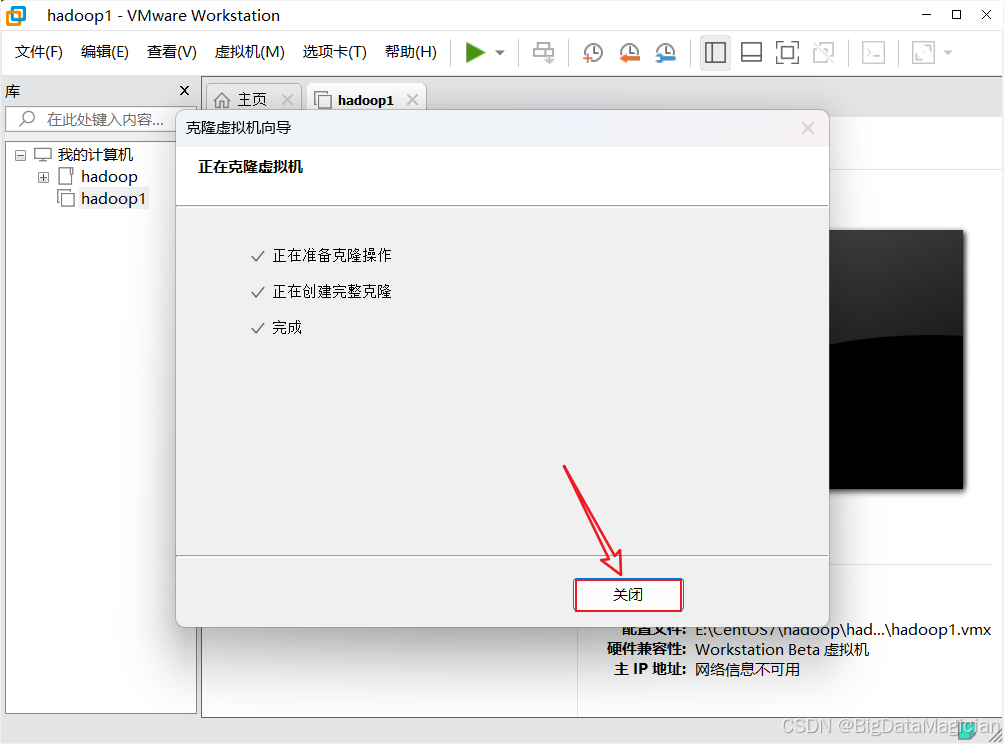
Task: Close the hadoop1 tab
Action: (x=412, y=100)
